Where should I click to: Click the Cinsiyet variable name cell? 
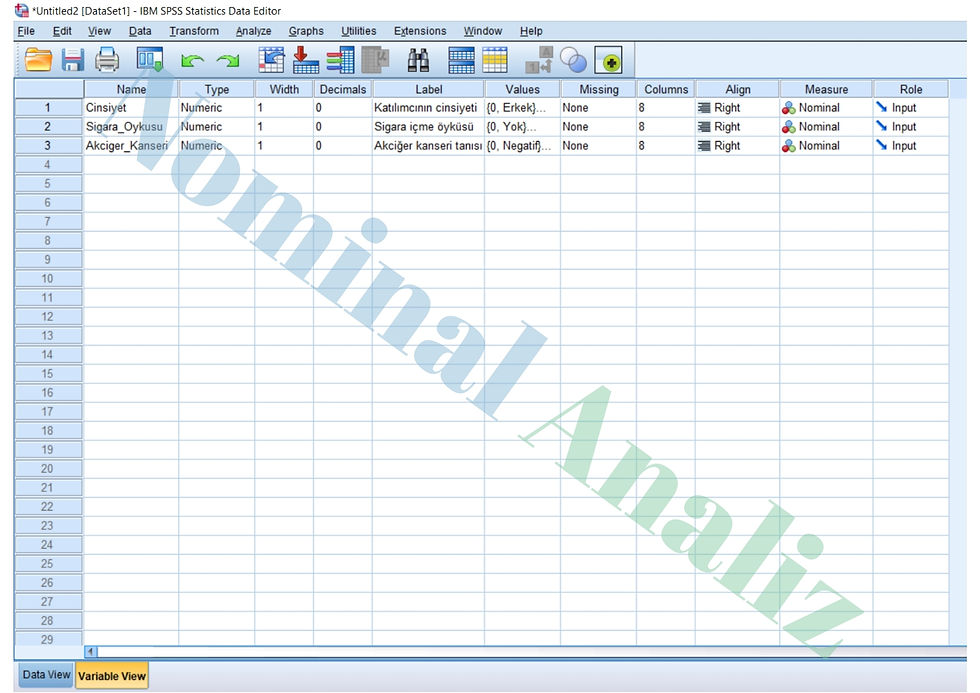tap(131, 108)
